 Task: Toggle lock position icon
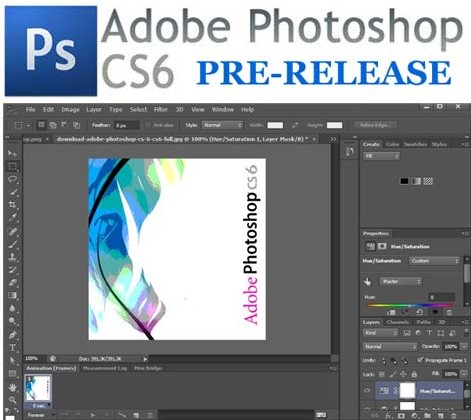(x=403, y=374)
